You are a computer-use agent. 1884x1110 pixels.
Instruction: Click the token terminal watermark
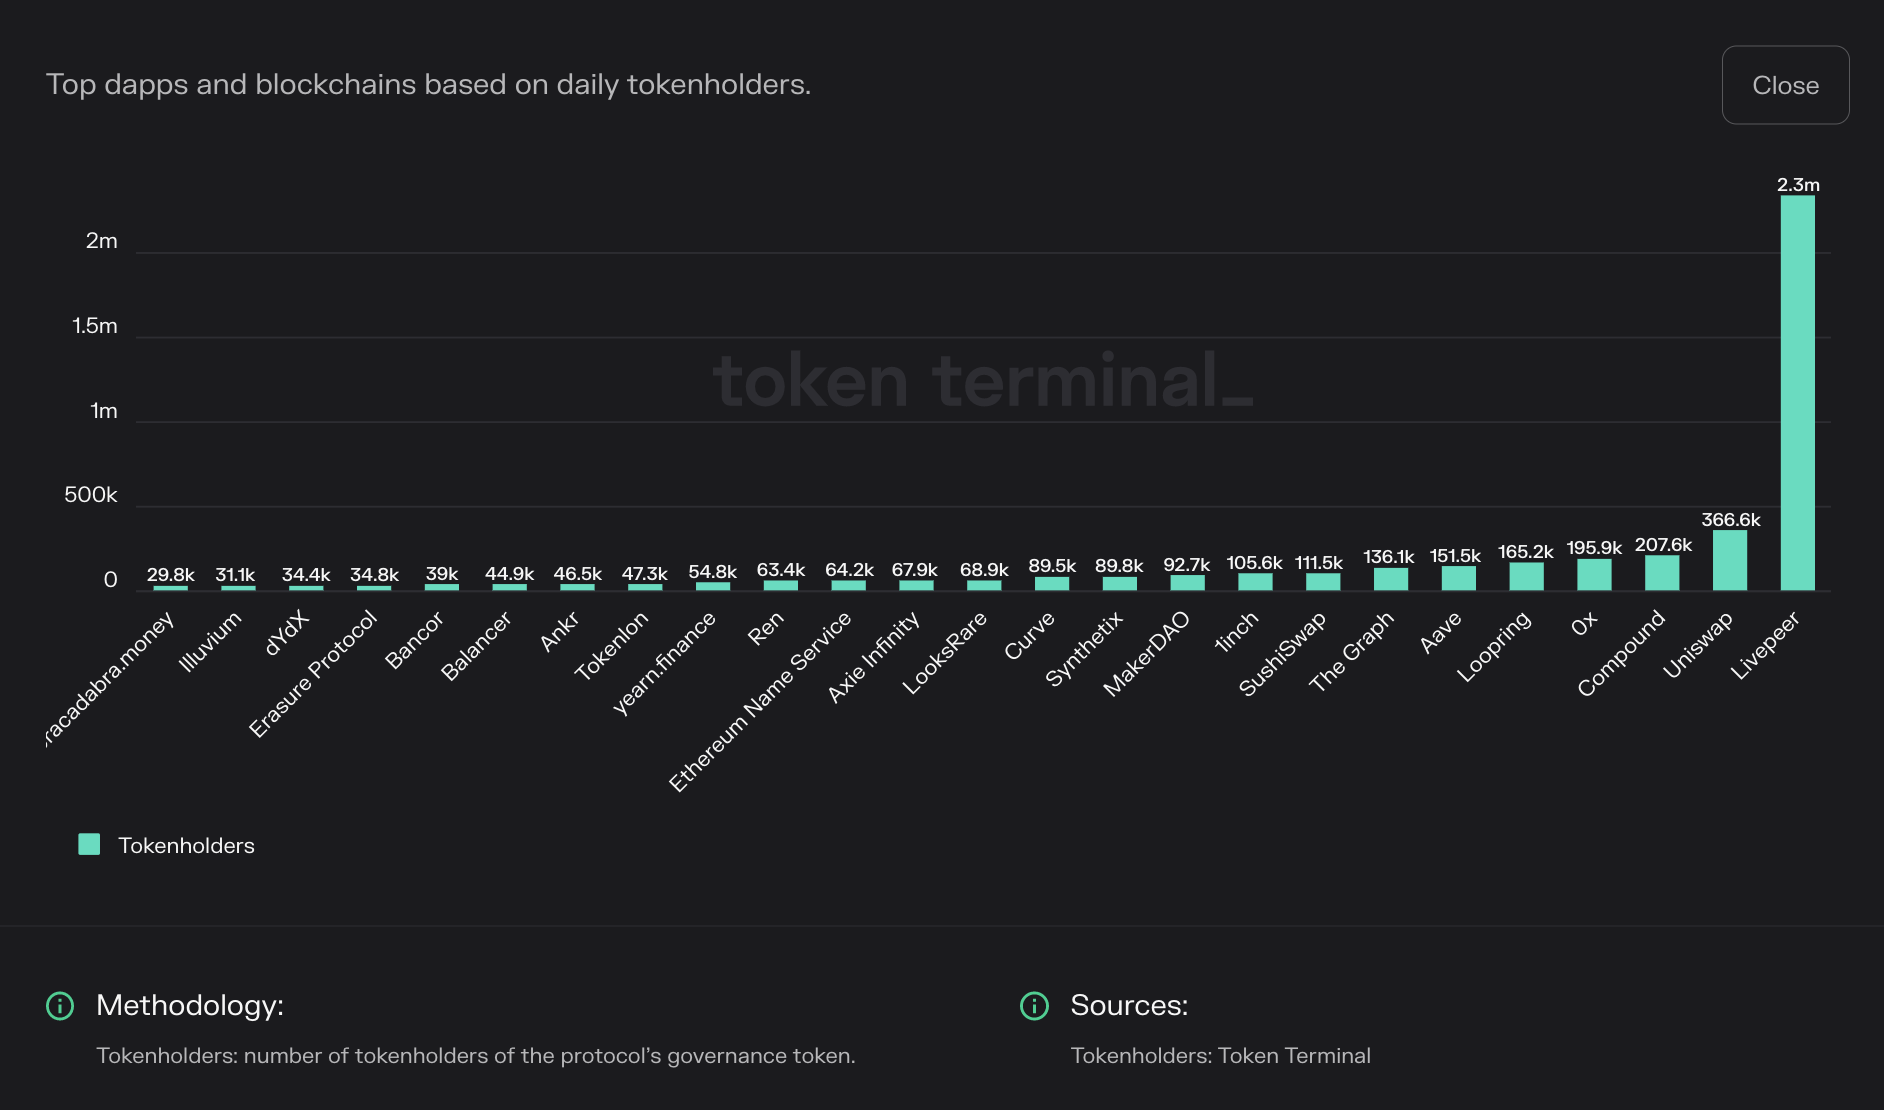(983, 381)
